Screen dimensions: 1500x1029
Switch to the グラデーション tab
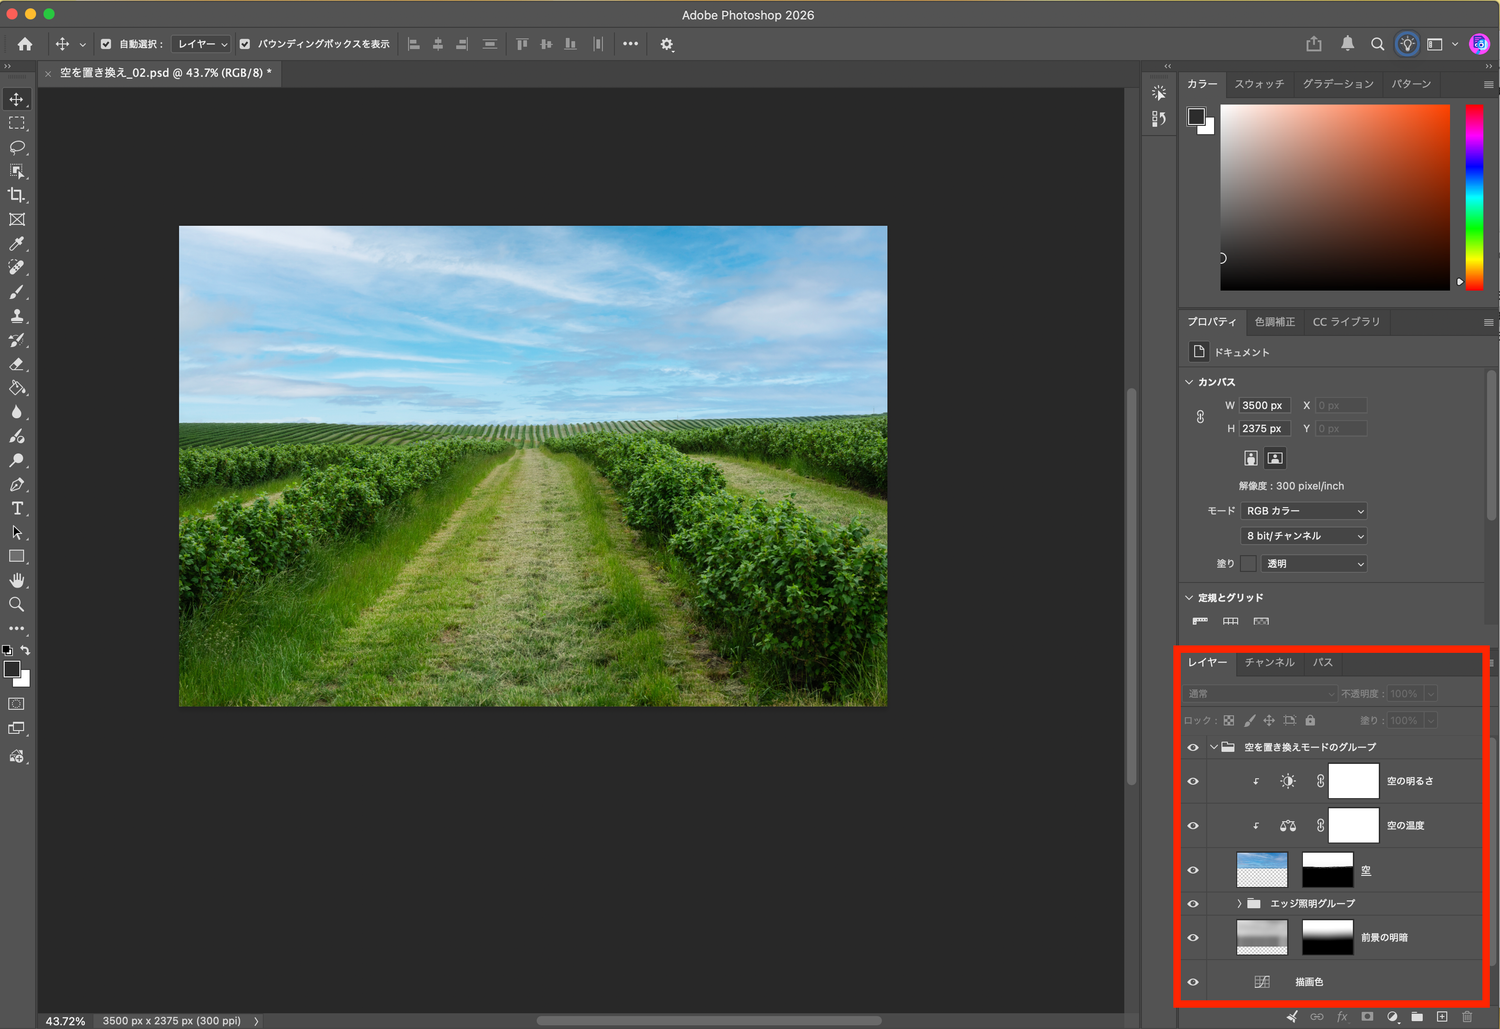pyautogui.click(x=1338, y=84)
